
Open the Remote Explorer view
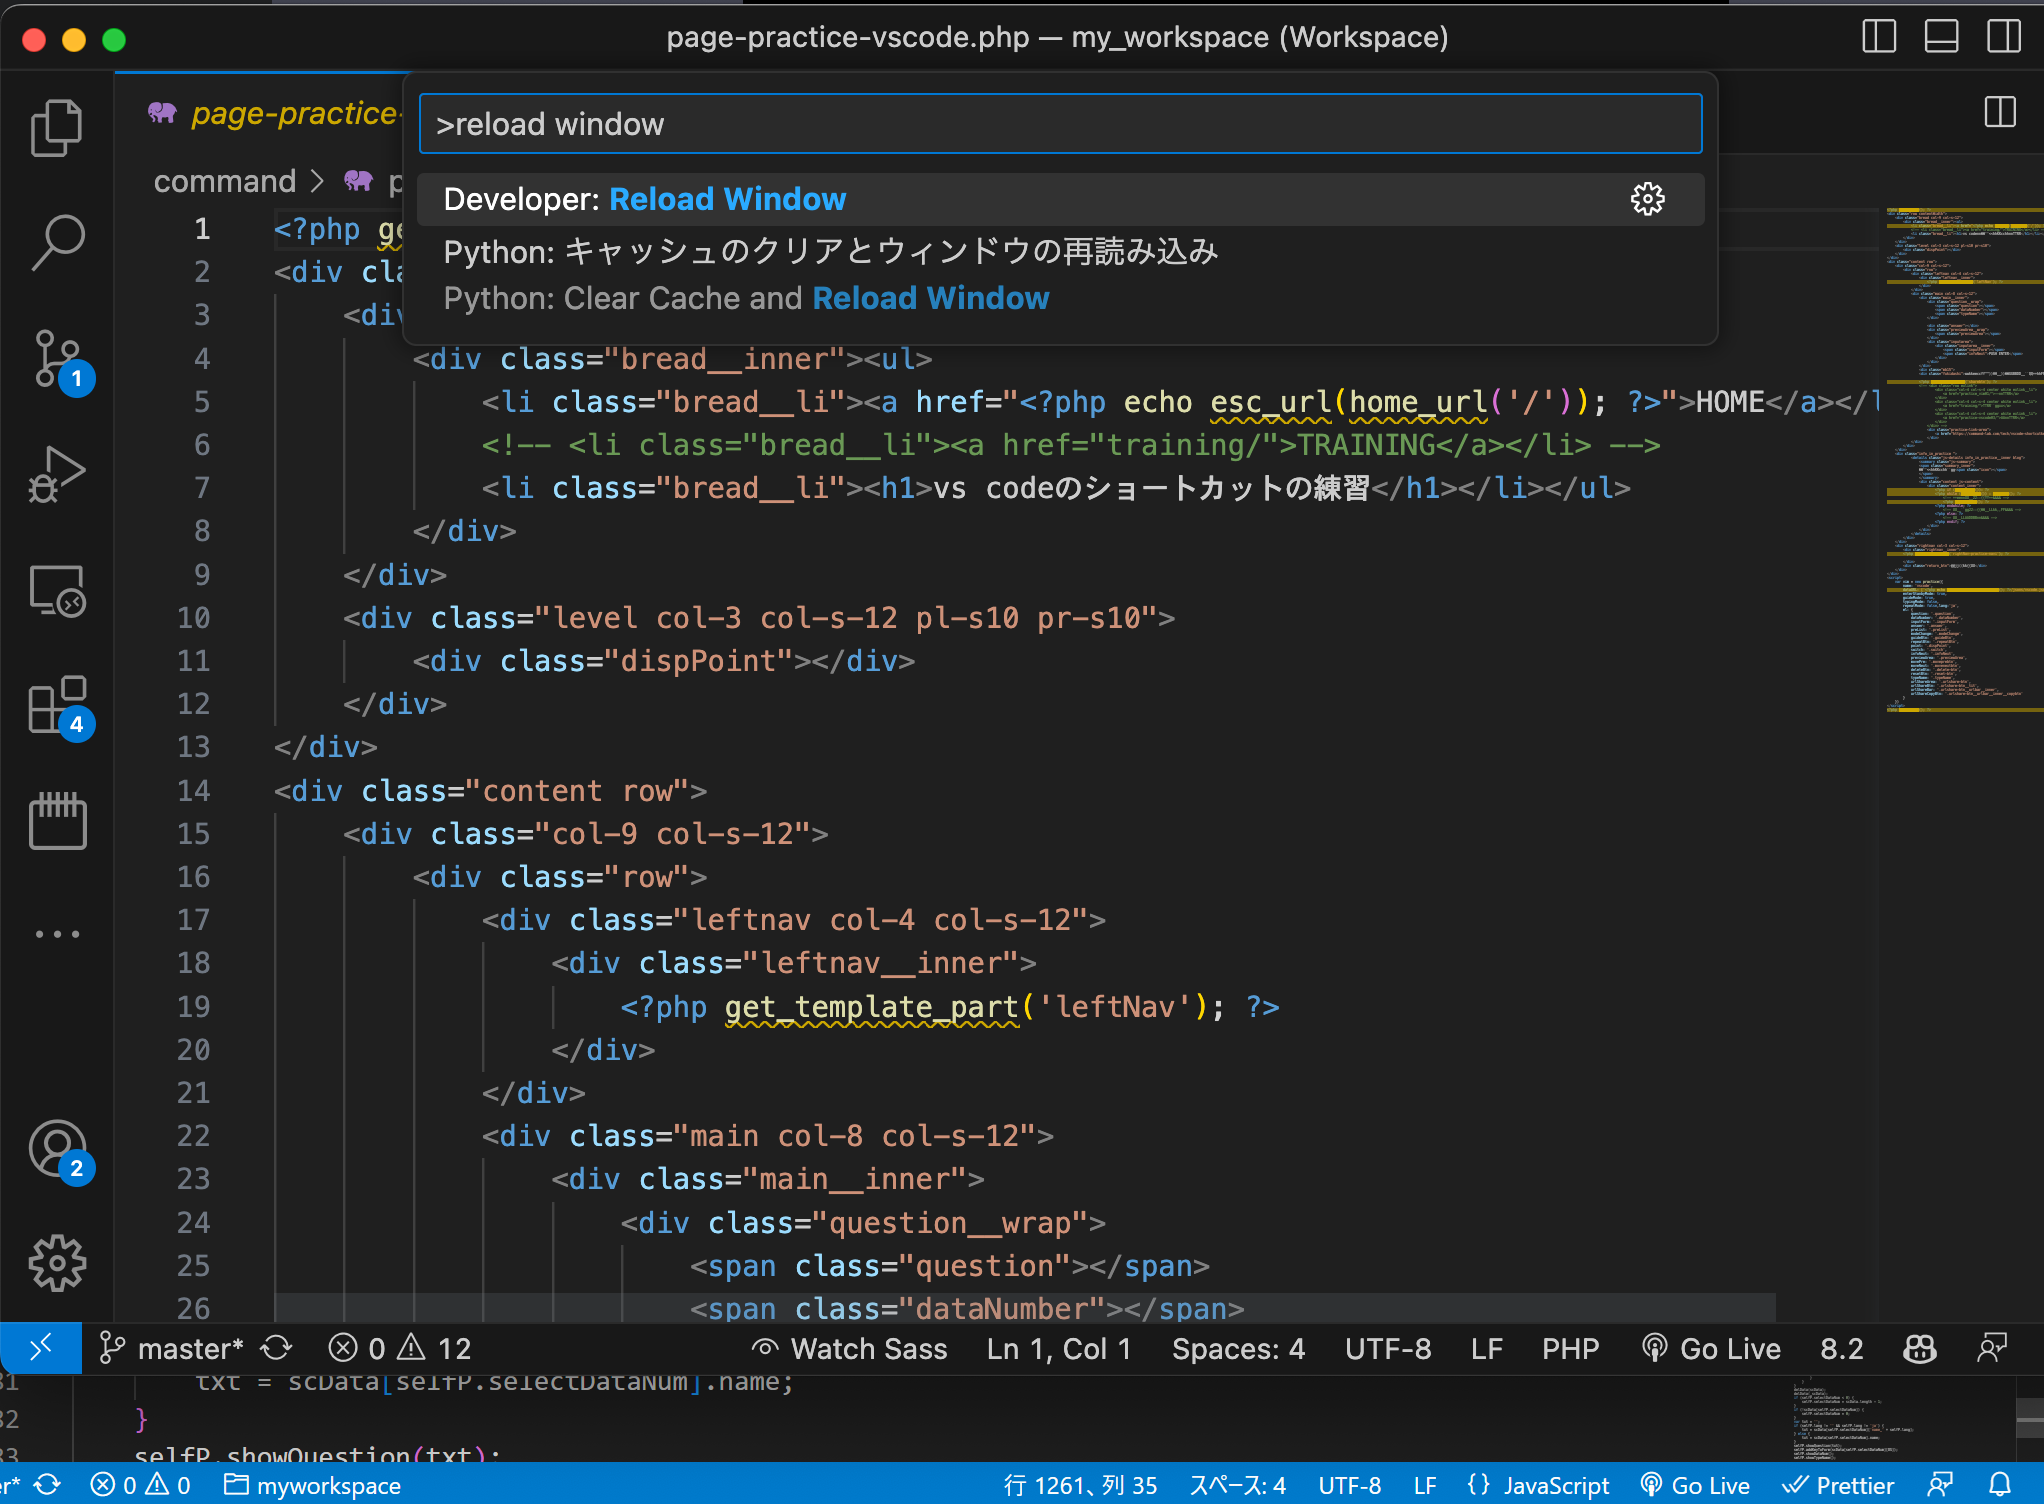(x=57, y=592)
